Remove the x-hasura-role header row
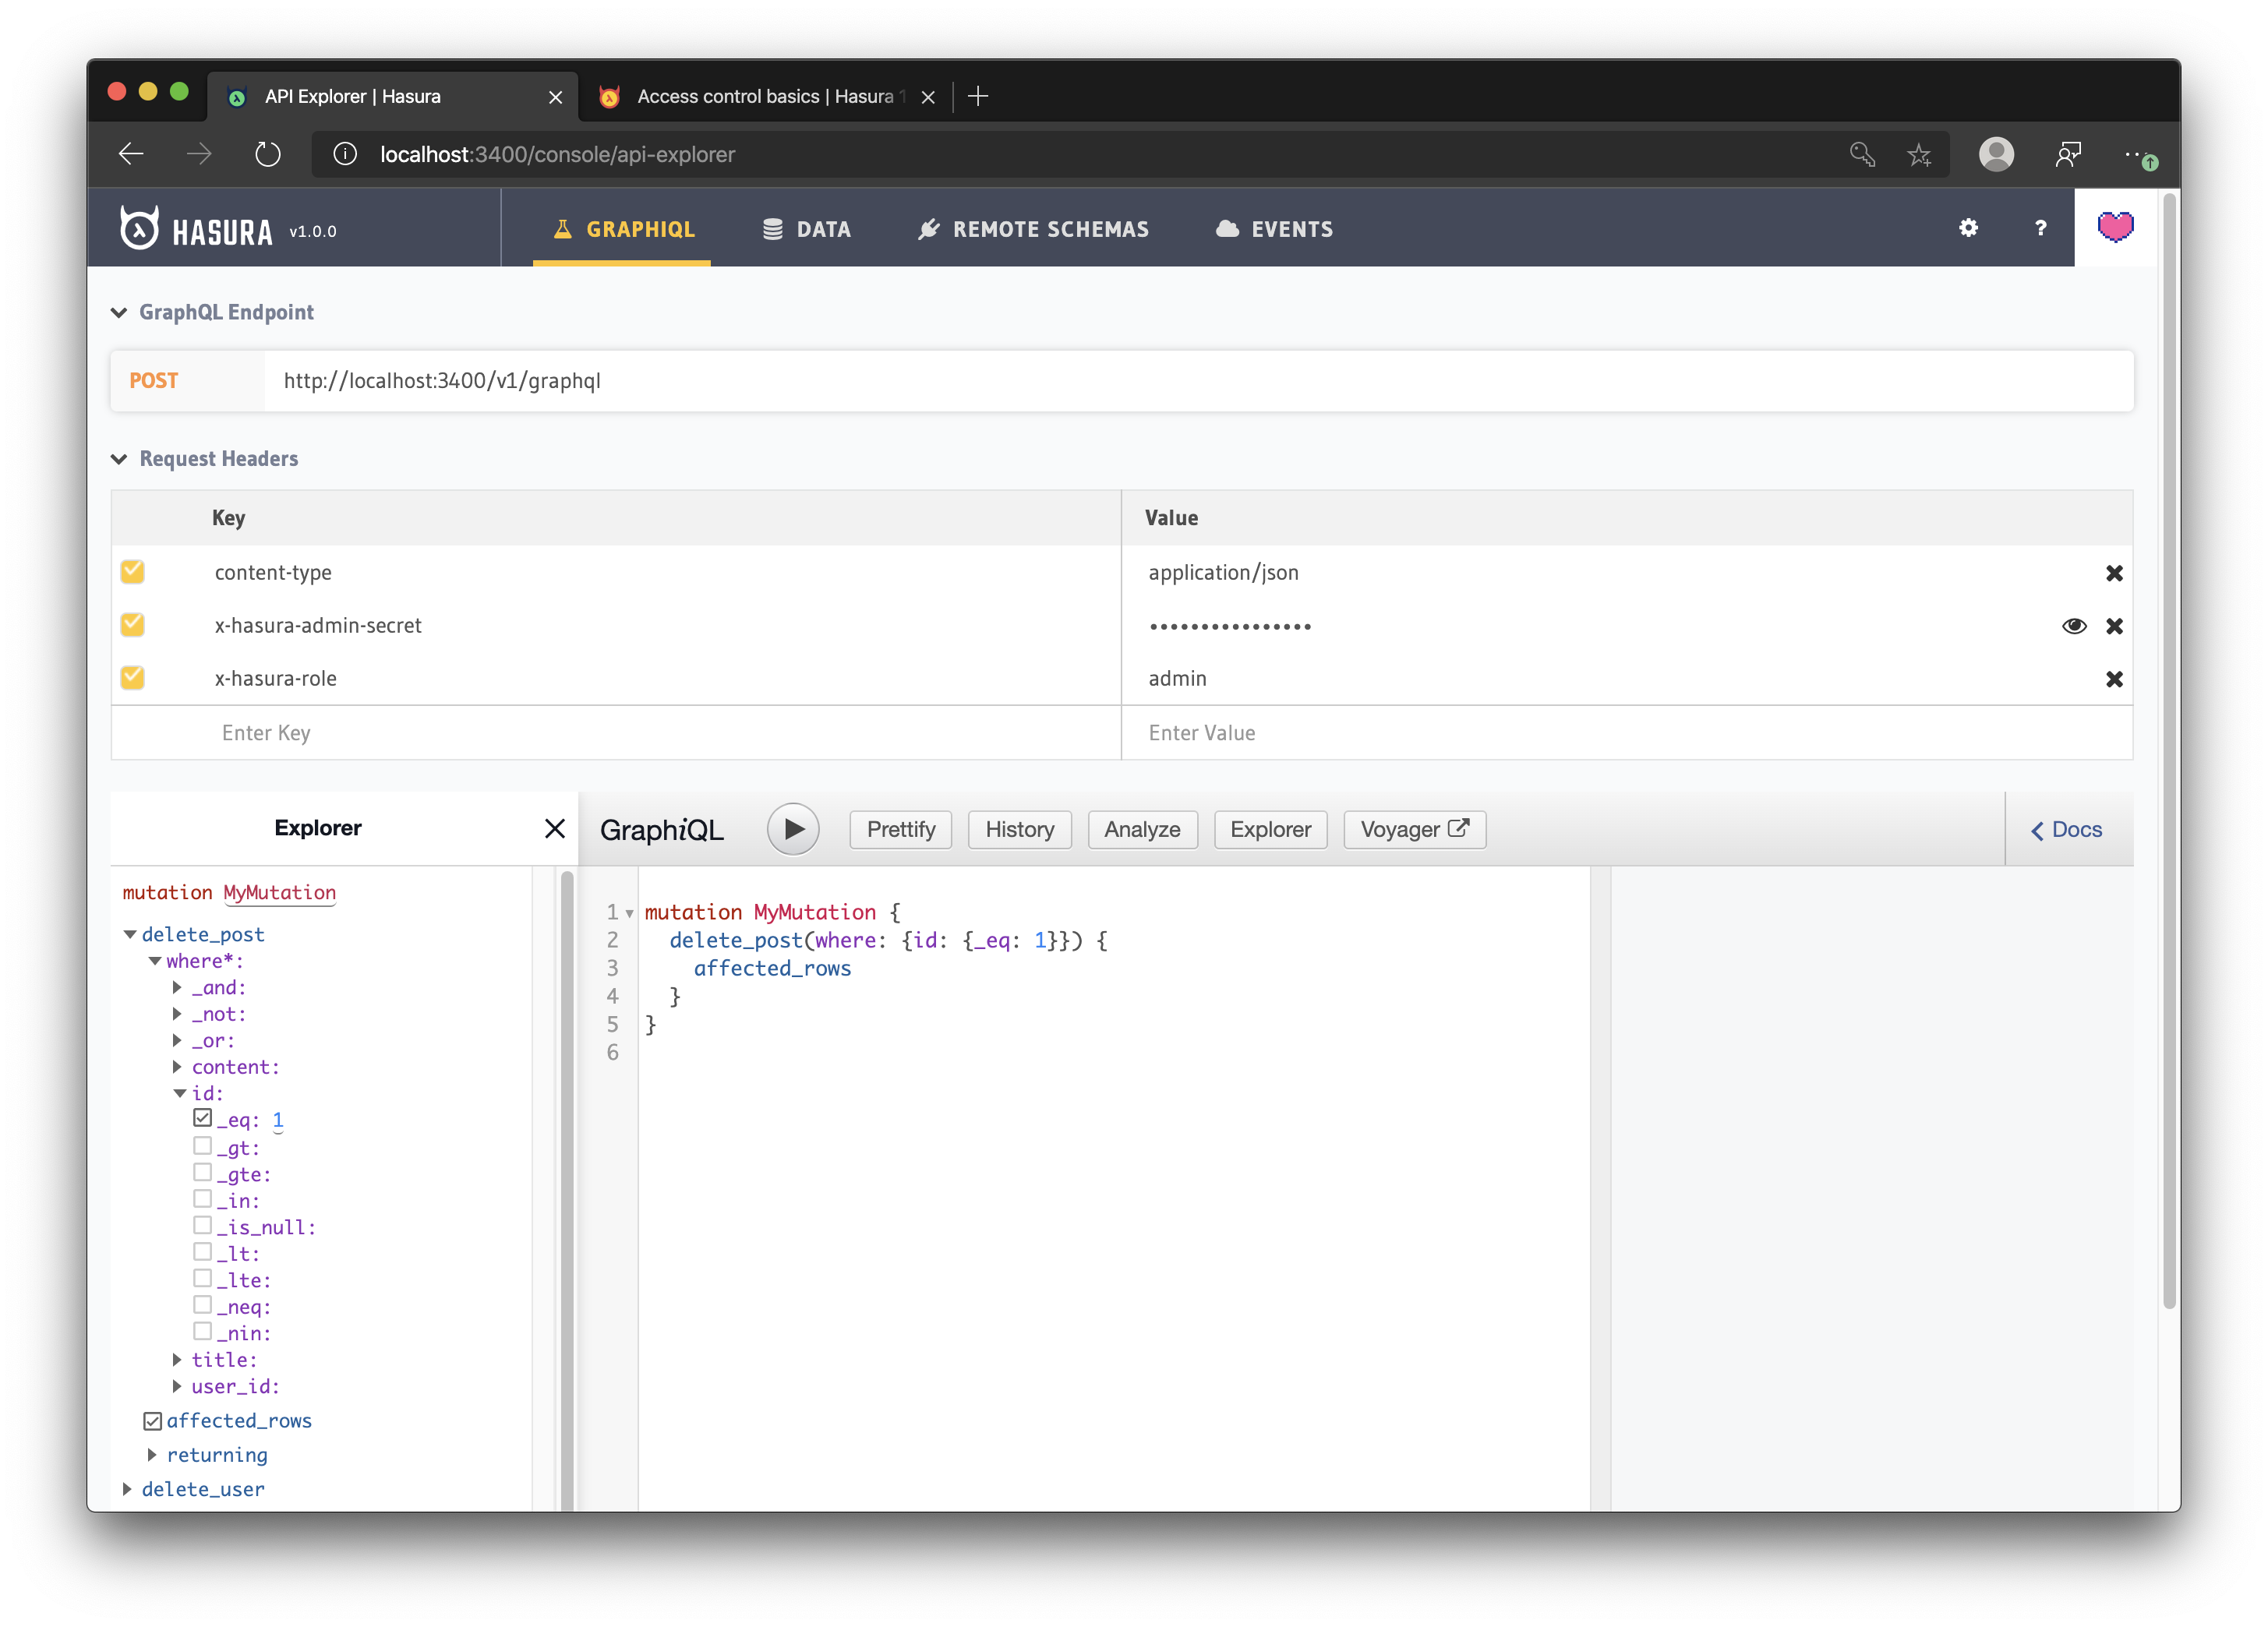 [x=2113, y=679]
